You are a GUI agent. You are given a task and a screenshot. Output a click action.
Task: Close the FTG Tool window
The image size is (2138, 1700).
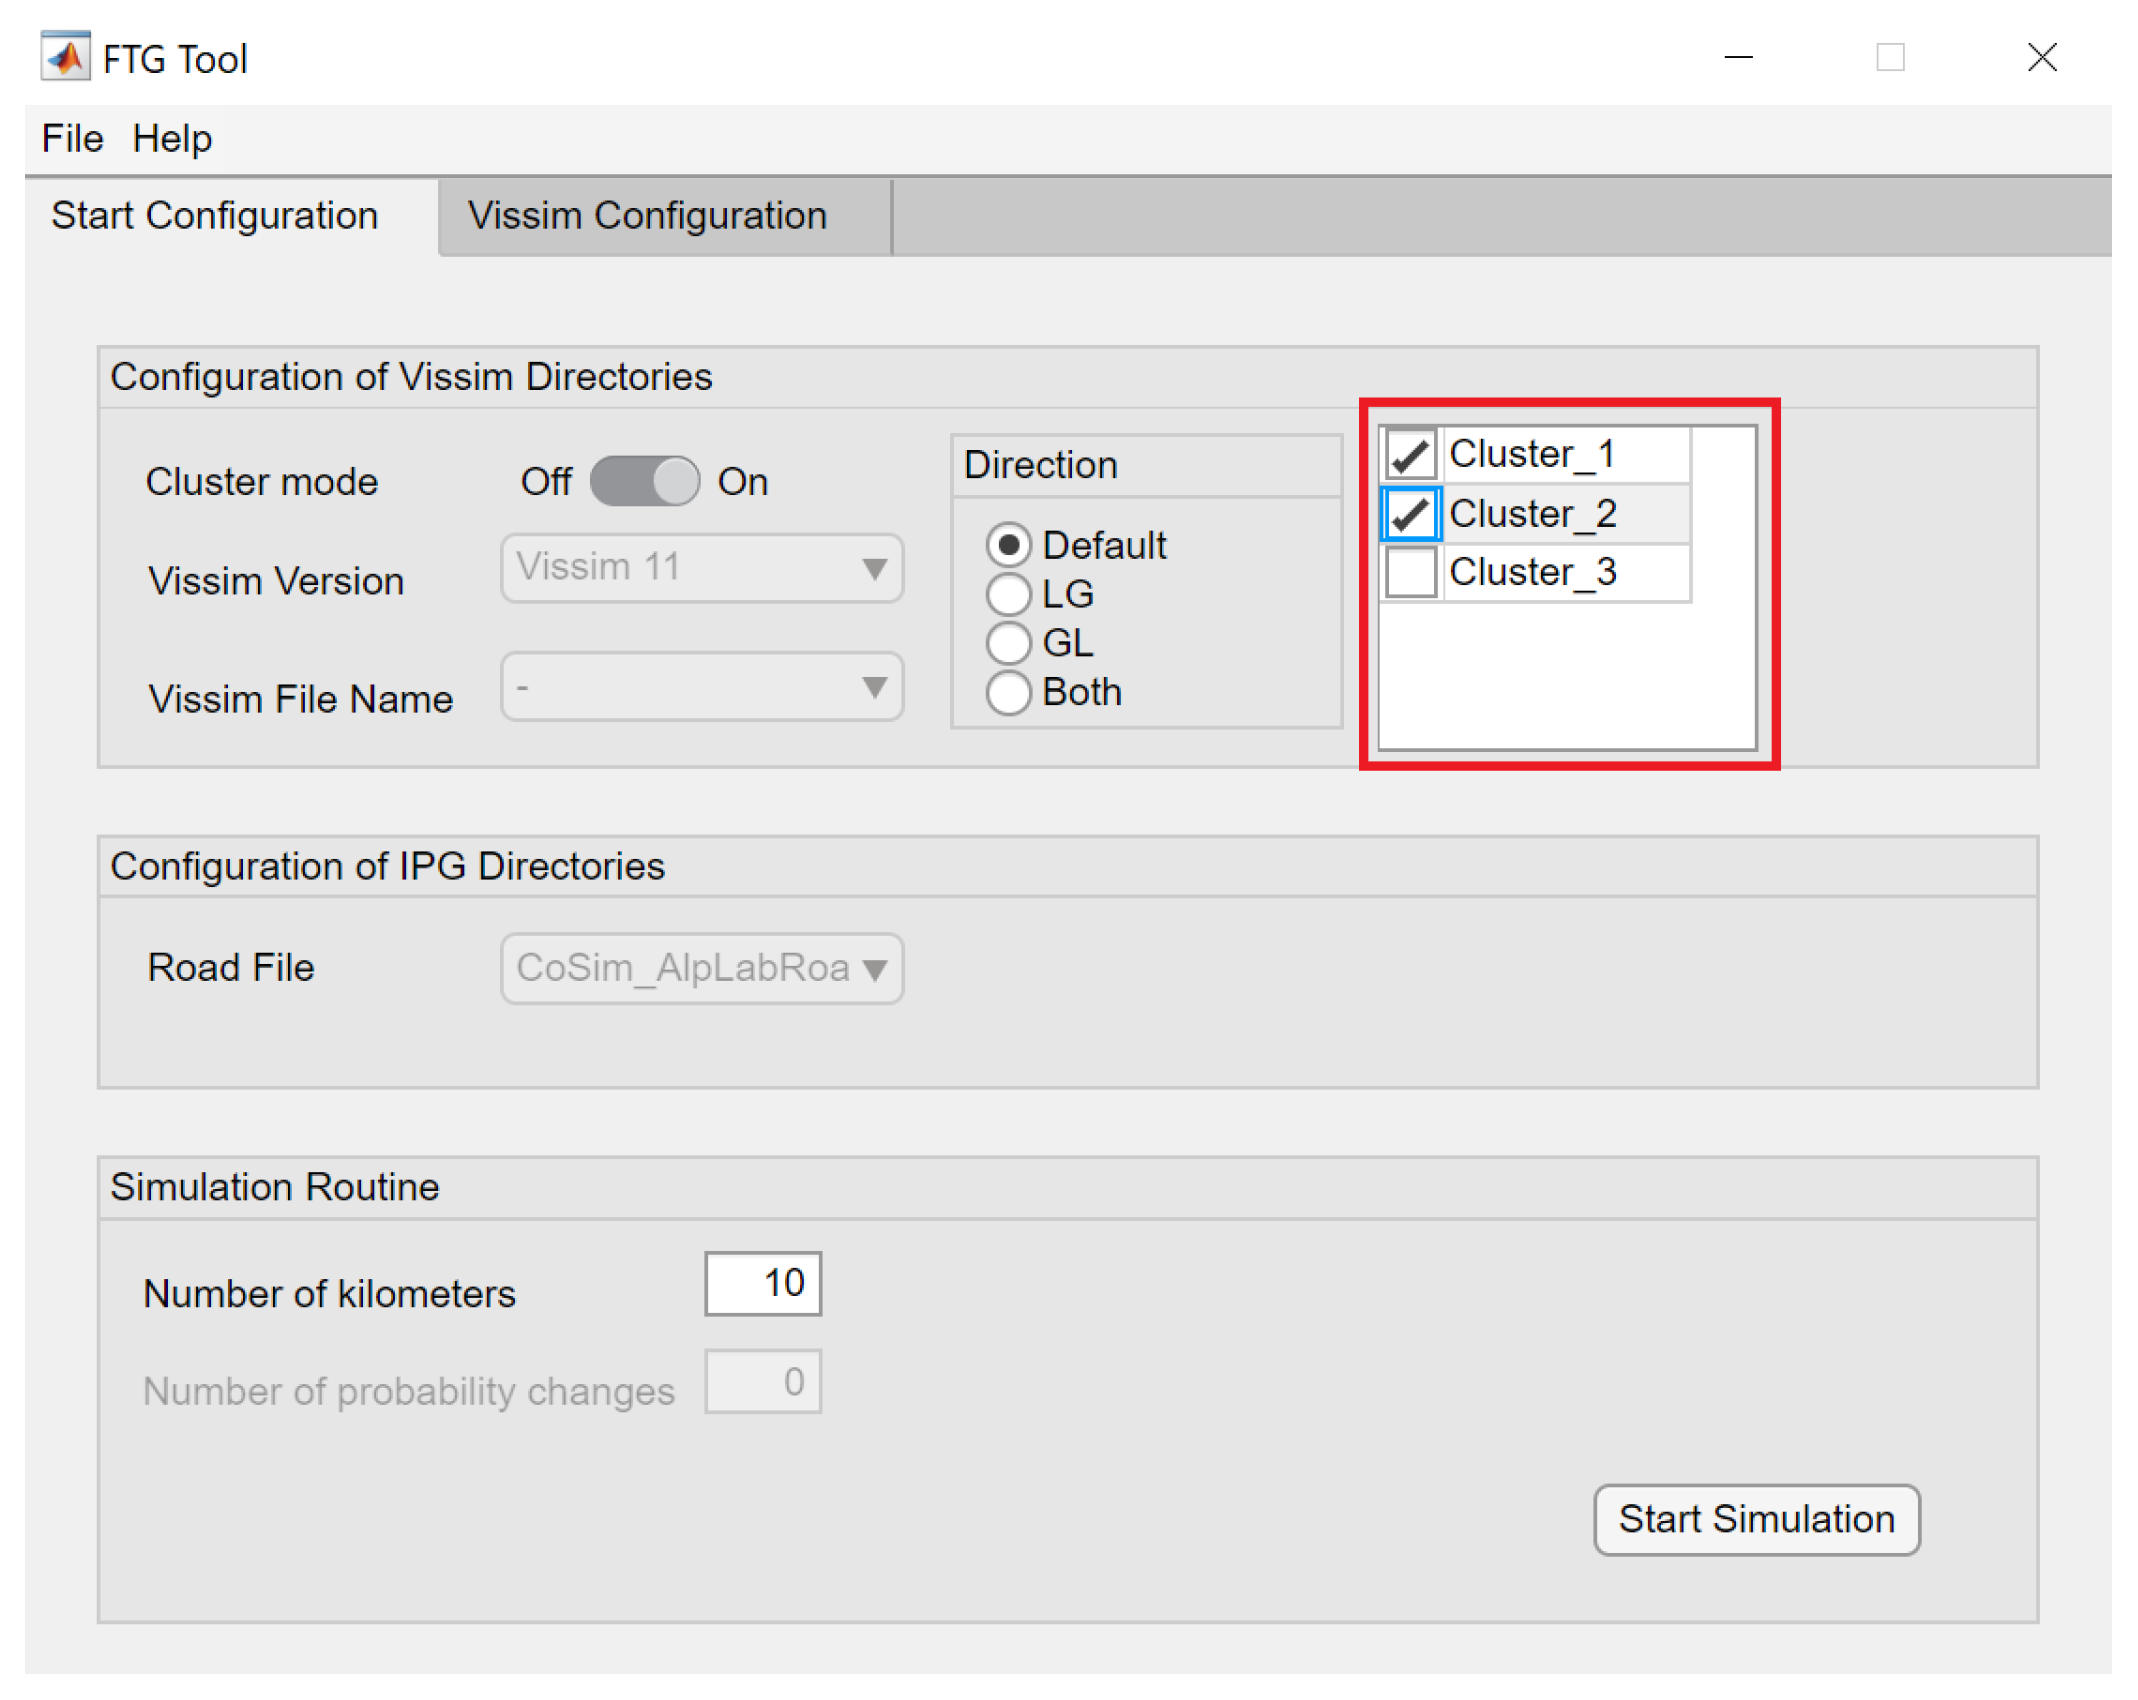(x=2041, y=58)
